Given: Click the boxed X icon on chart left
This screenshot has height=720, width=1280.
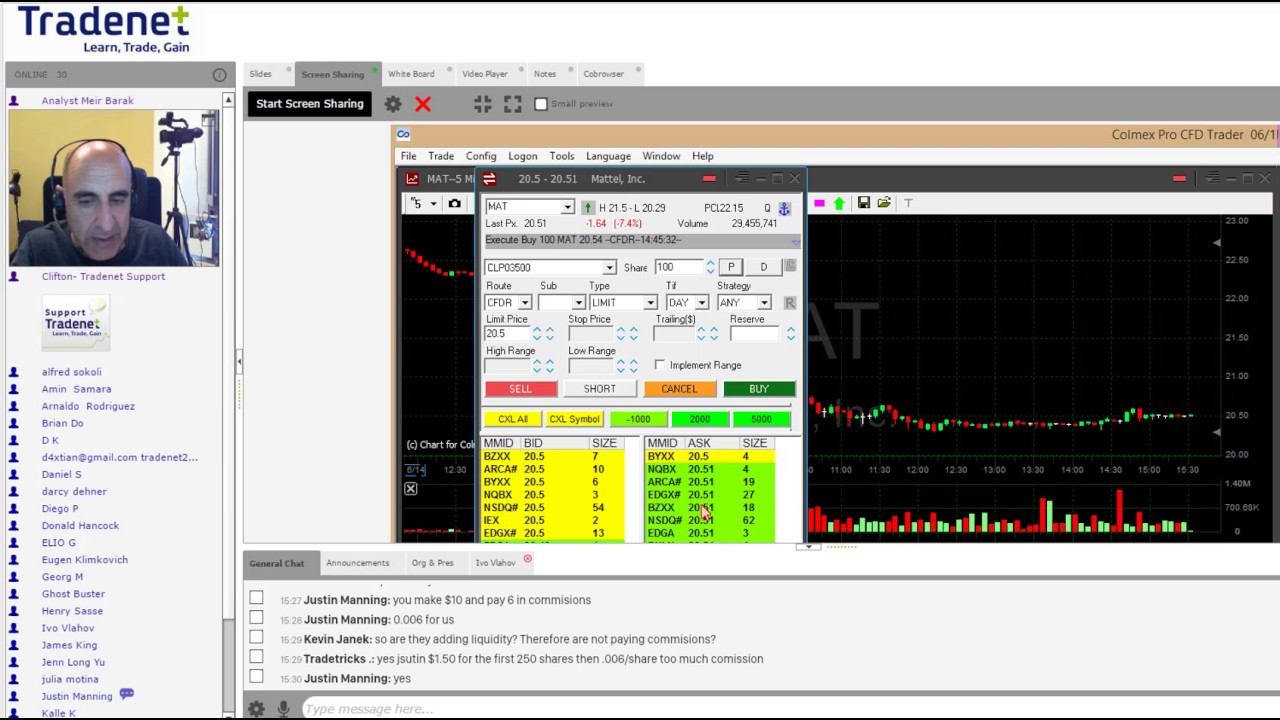Looking at the screenshot, I should (x=410, y=489).
